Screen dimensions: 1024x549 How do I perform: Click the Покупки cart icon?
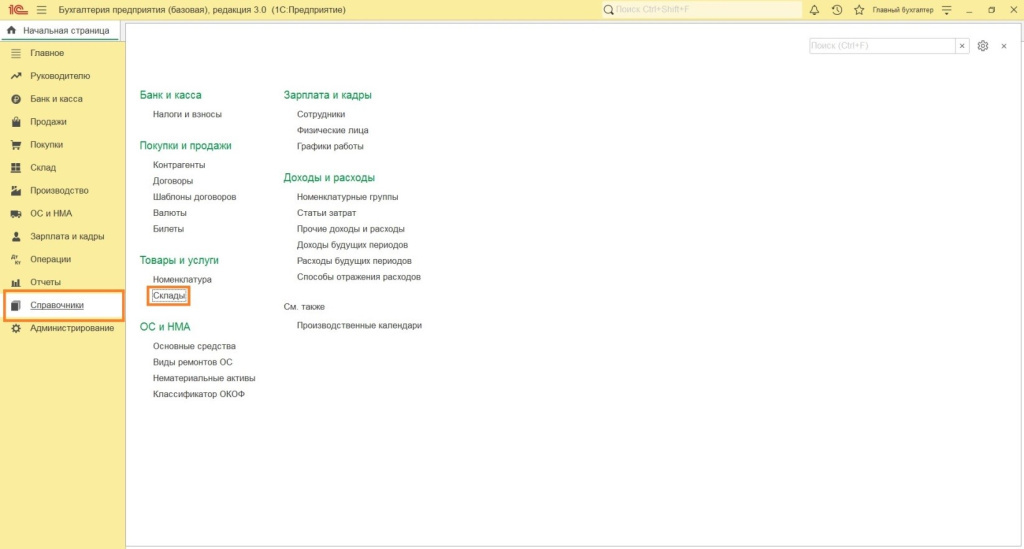tap(16, 144)
